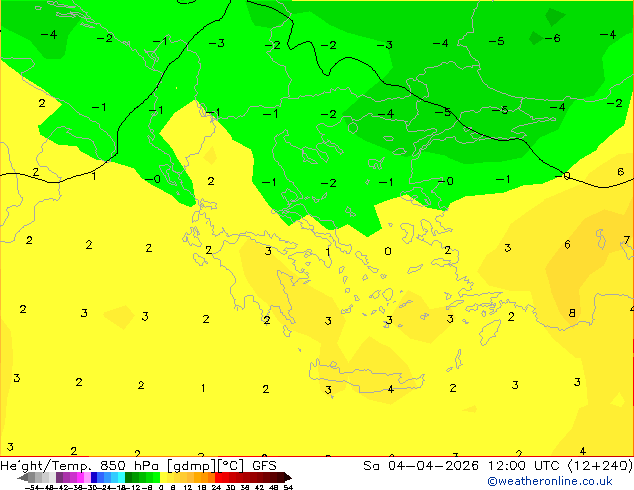Click the 'Height/Temp. 850 hPa' chart title
This screenshot has height=490, width=634.
pyautogui.click(x=79, y=466)
